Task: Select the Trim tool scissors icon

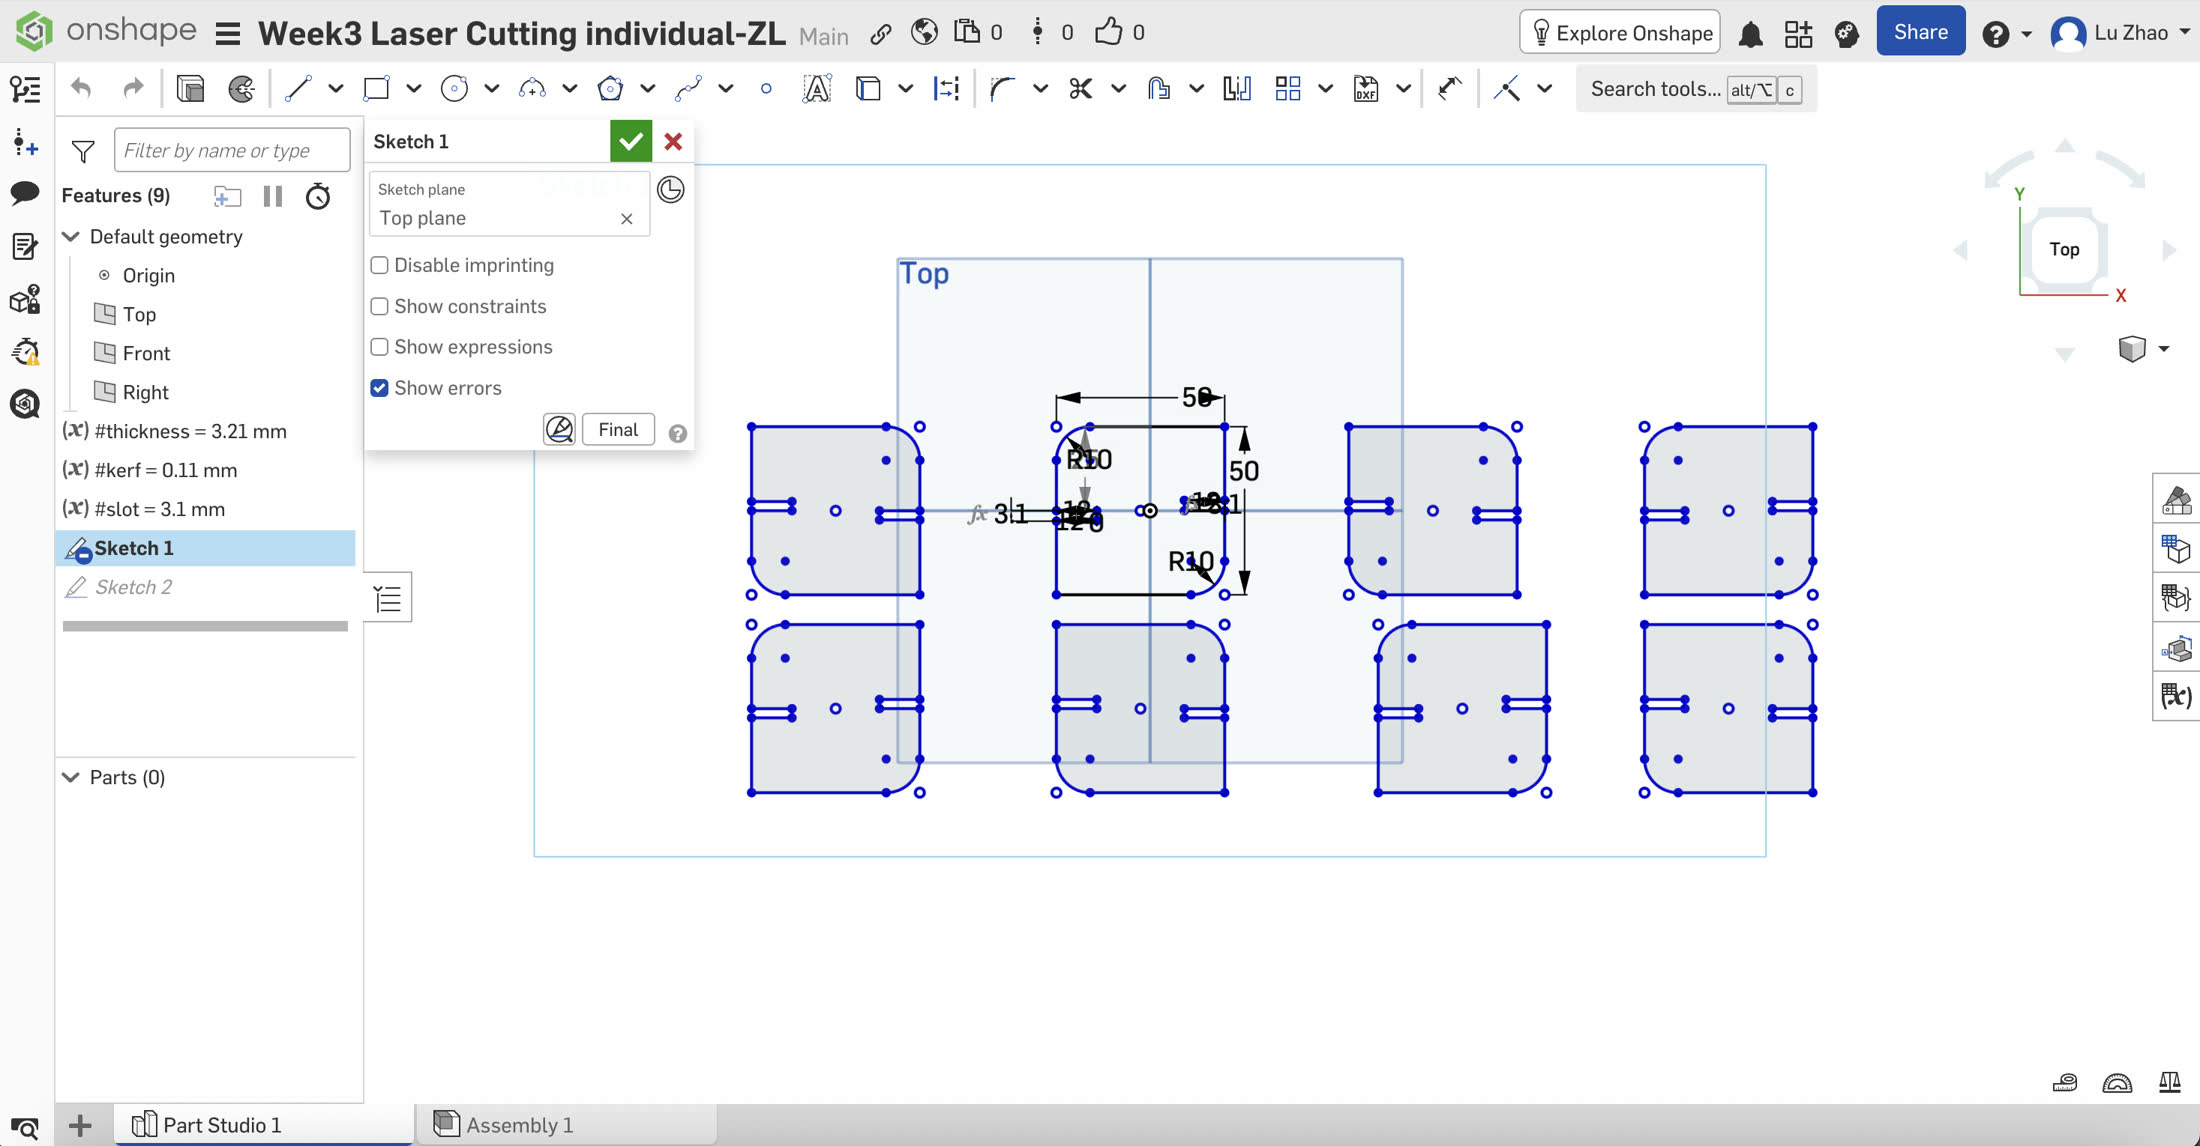Action: tap(1080, 89)
